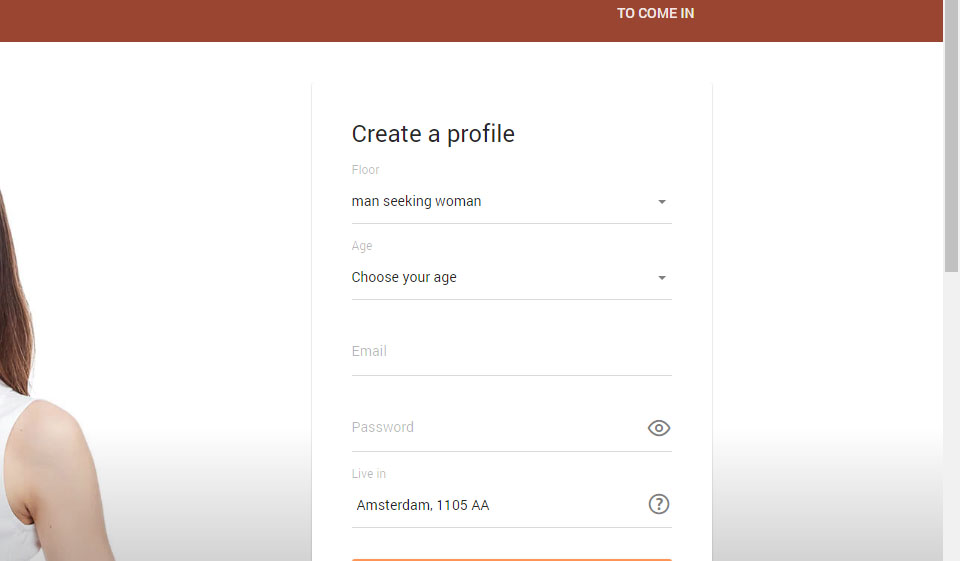The width and height of the screenshot is (960, 561).
Task: Click the 'Age' field label
Action: [x=361, y=246]
